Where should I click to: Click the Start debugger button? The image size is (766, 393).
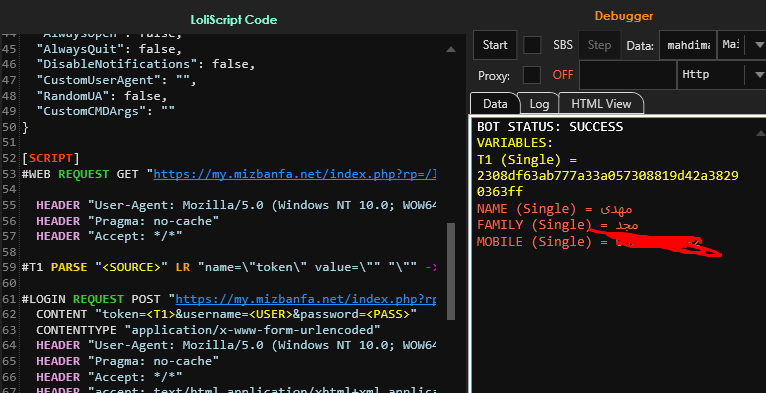495,45
